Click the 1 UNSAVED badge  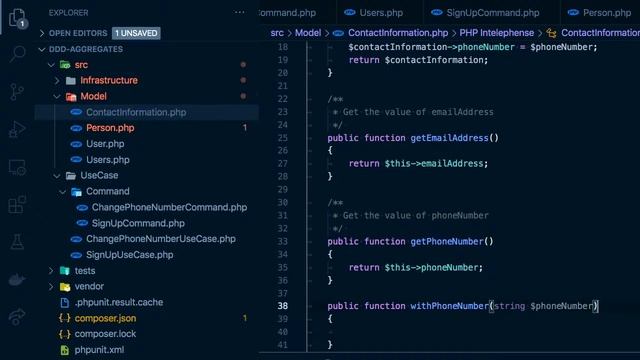point(136,33)
